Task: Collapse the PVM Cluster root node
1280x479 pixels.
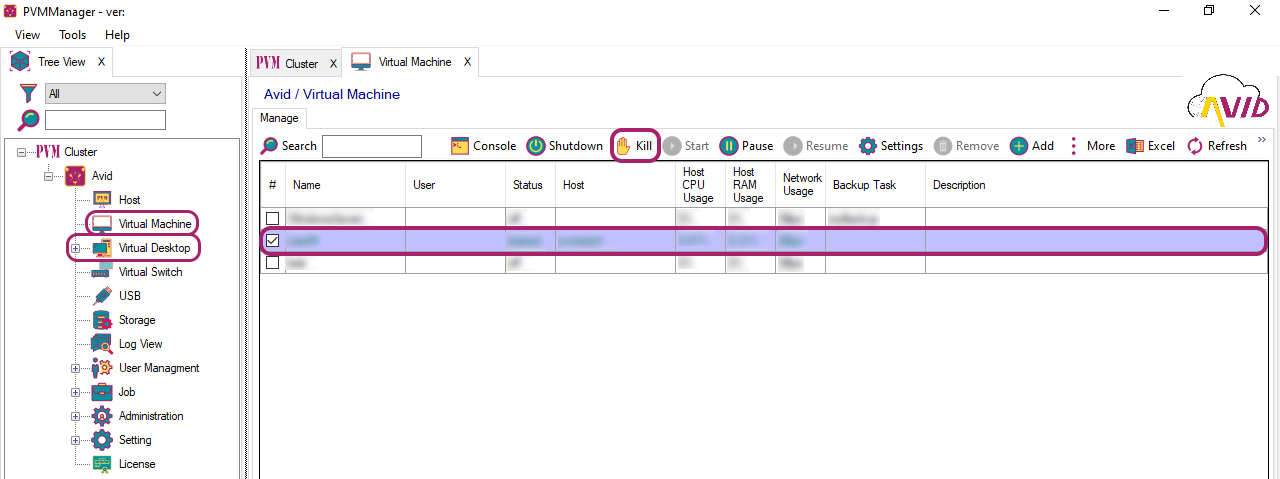Action: (x=20, y=152)
